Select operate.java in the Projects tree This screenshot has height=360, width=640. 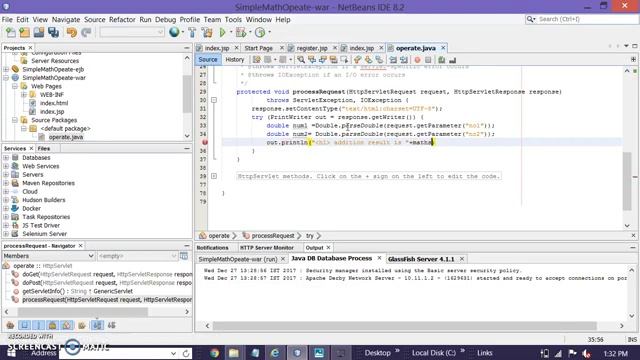tap(66, 137)
